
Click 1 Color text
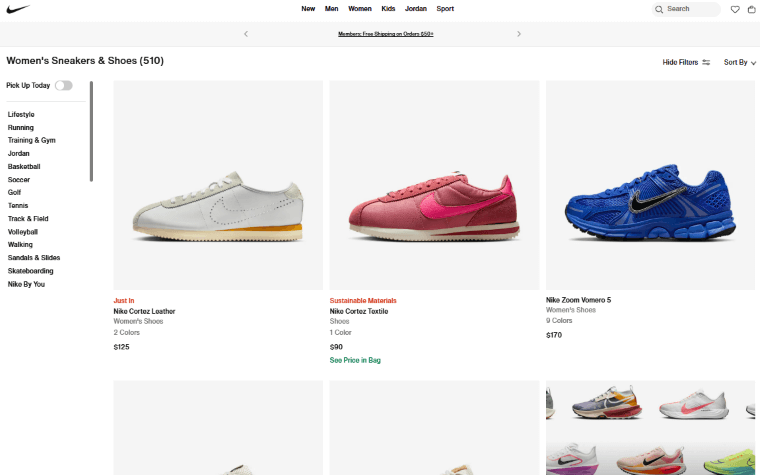coord(340,332)
